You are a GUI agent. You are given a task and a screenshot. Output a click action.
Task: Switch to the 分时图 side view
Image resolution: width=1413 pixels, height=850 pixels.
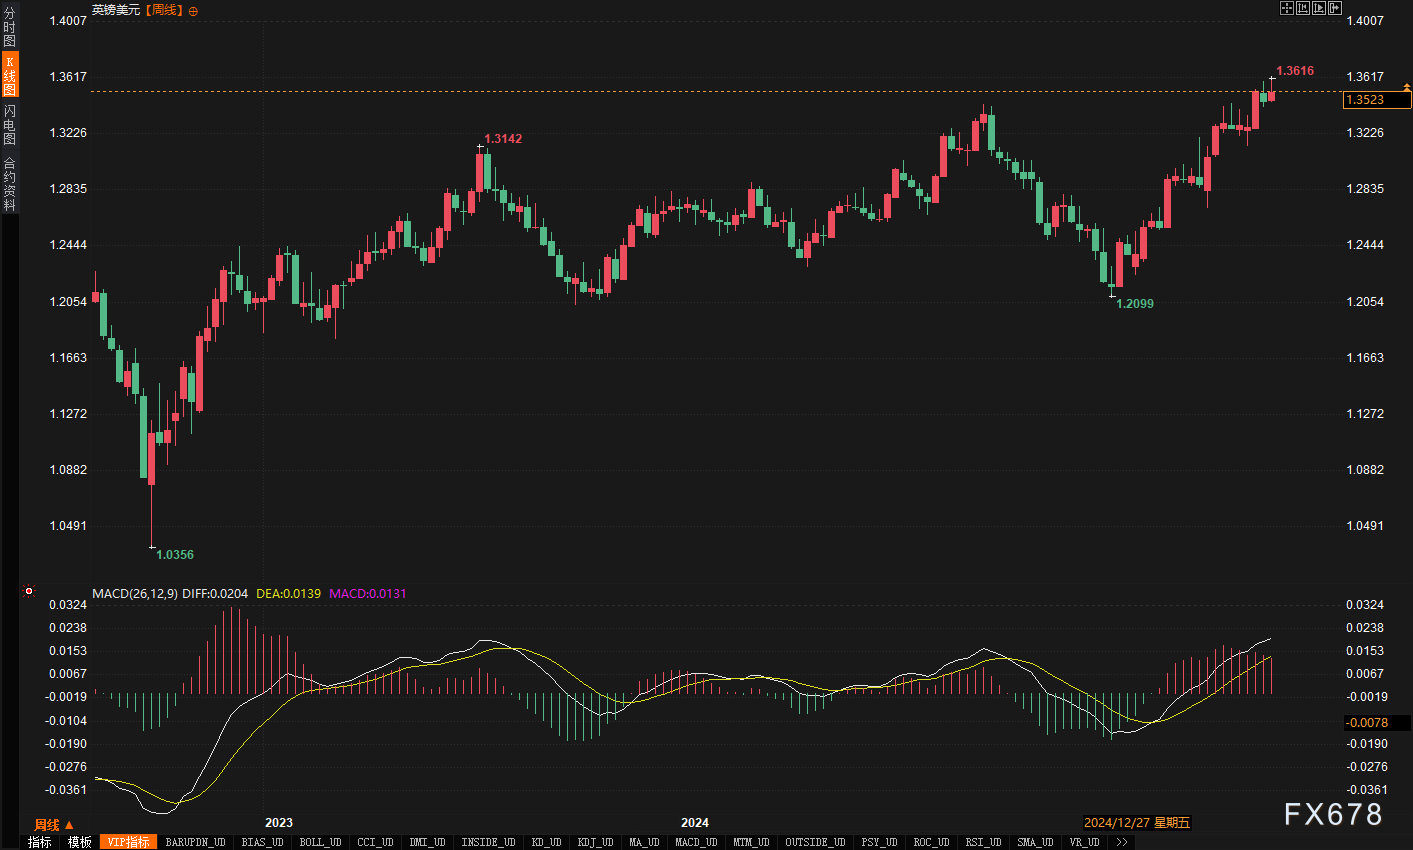coord(9,27)
